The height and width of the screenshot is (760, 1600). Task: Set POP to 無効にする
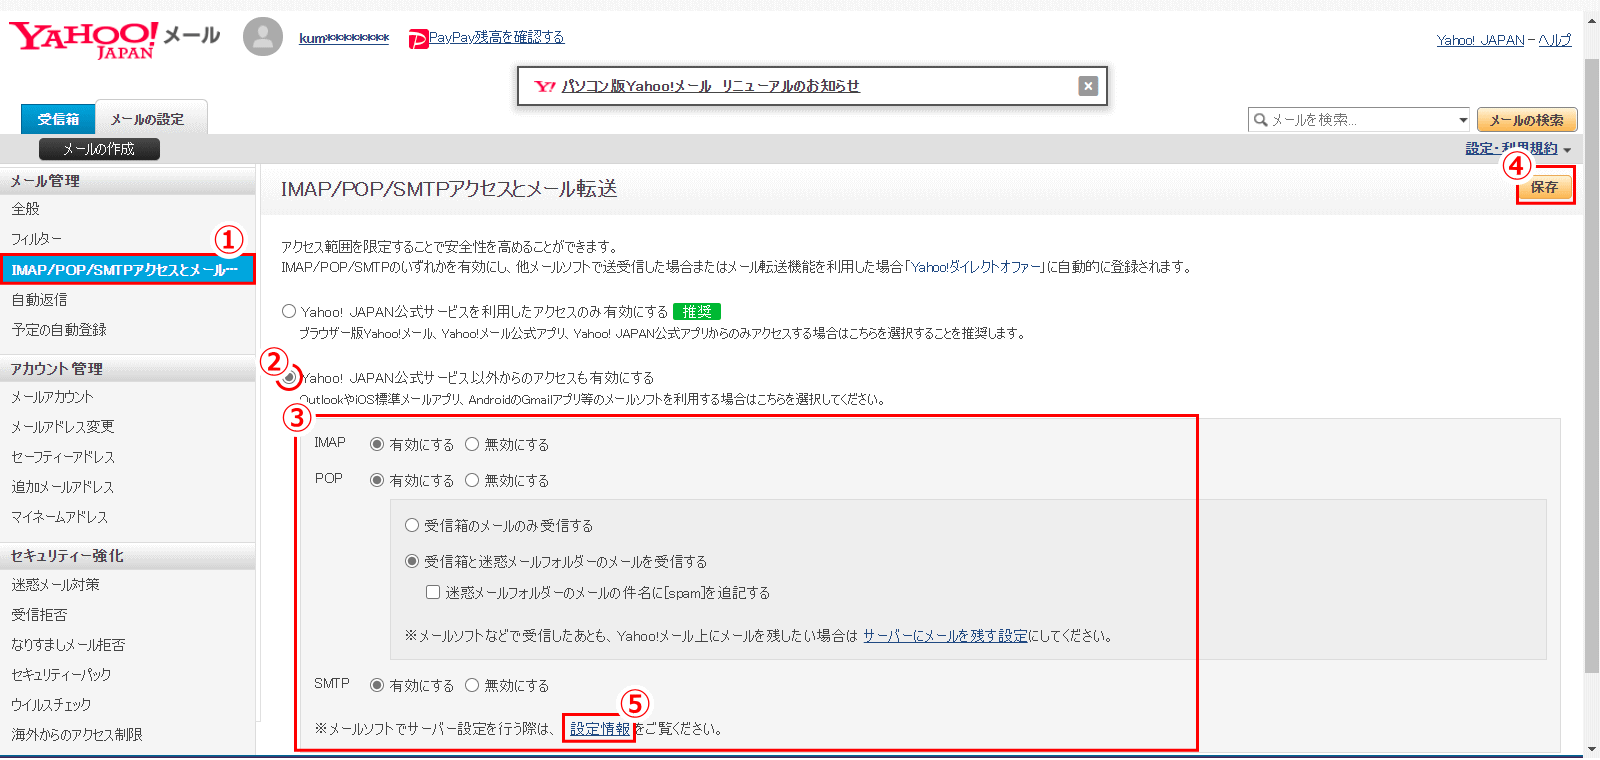[x=472, y=480]
